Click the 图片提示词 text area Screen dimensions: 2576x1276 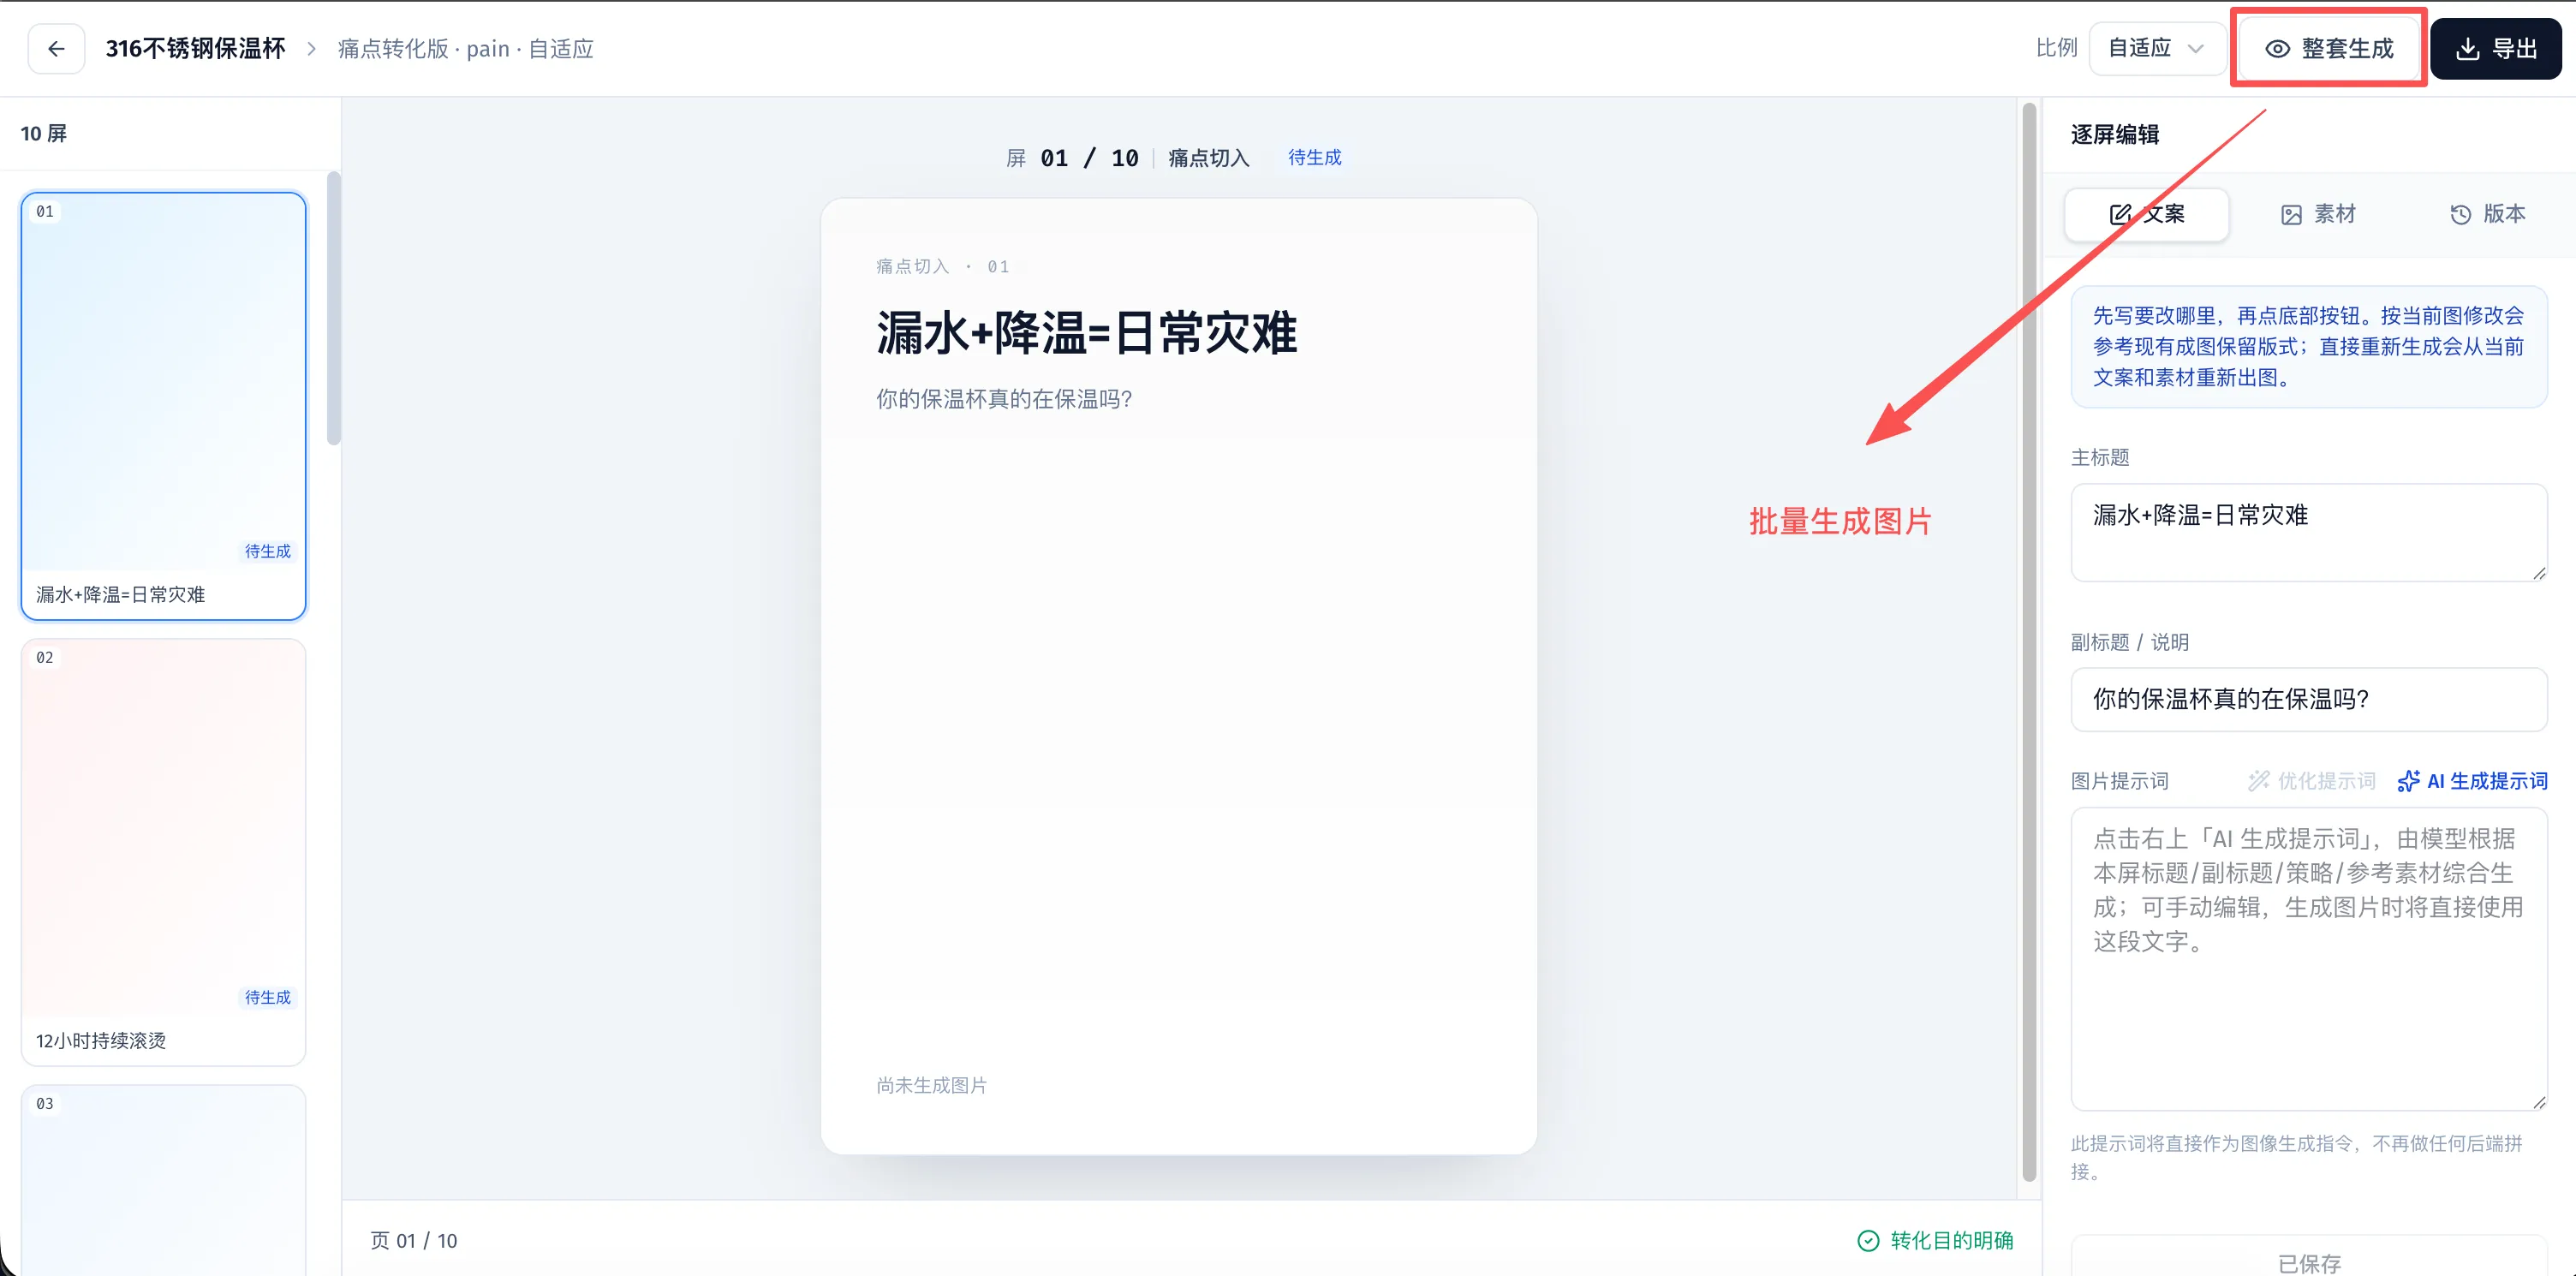click(x=2308, y=958)
